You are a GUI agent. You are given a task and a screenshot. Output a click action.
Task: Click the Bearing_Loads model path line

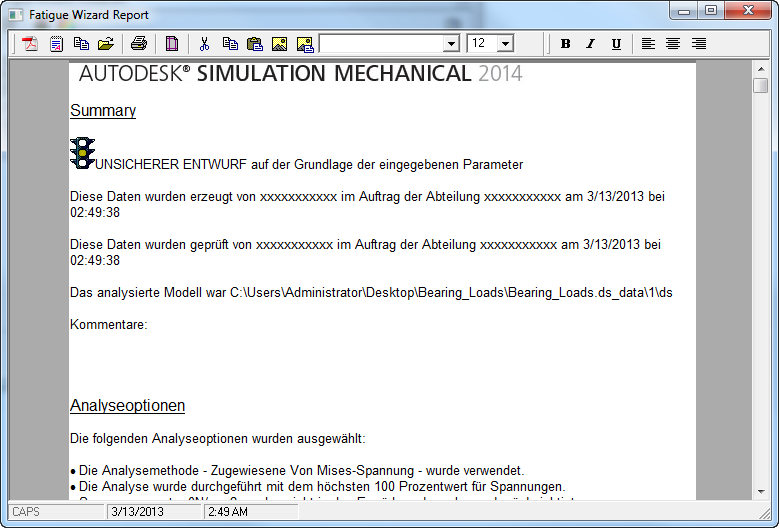(371, 293)
